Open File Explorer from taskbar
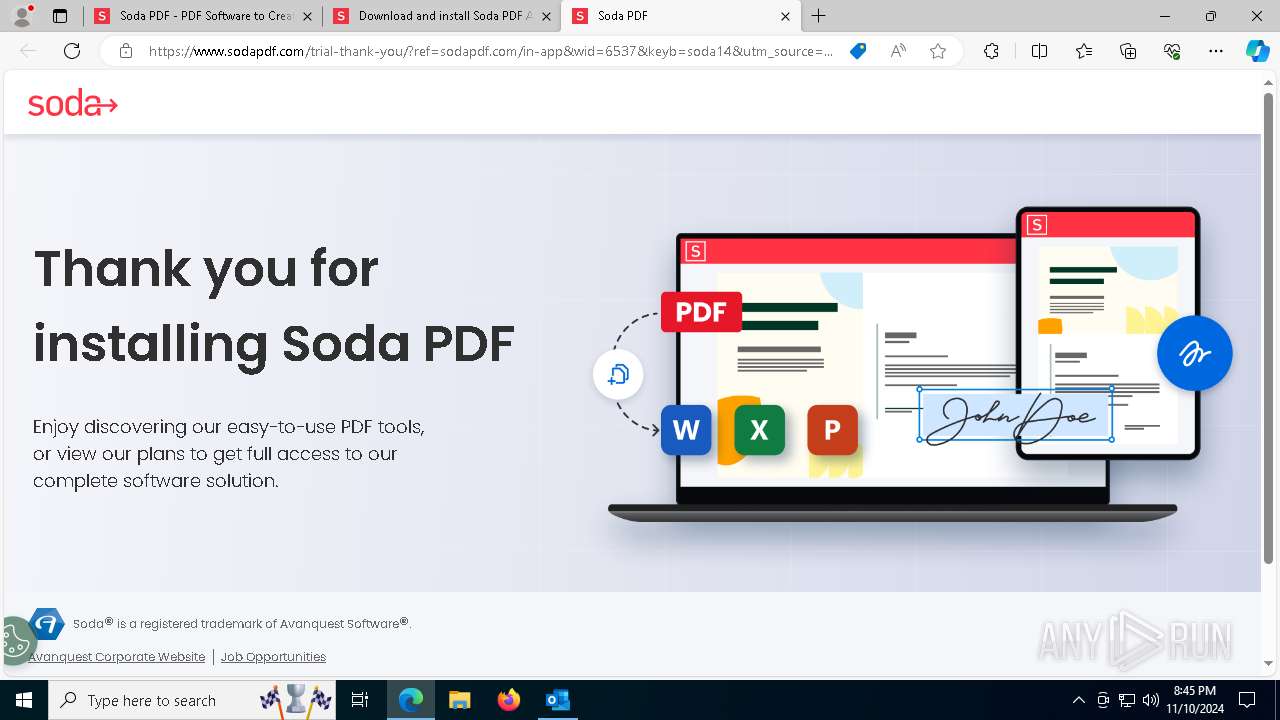The width and height of the screenshot is (1280, 720). click(x=460, y=700)
